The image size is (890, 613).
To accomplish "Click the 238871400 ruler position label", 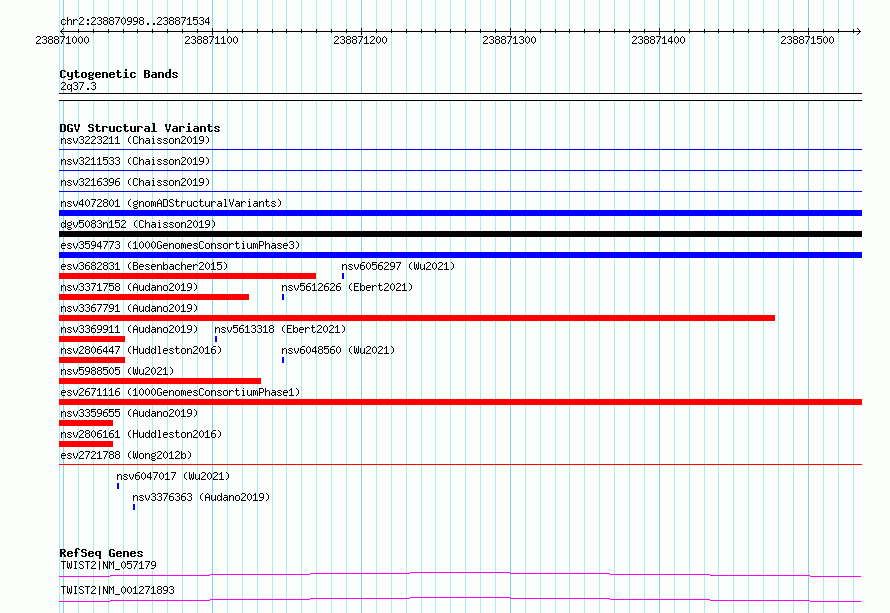I will [658, 40].
